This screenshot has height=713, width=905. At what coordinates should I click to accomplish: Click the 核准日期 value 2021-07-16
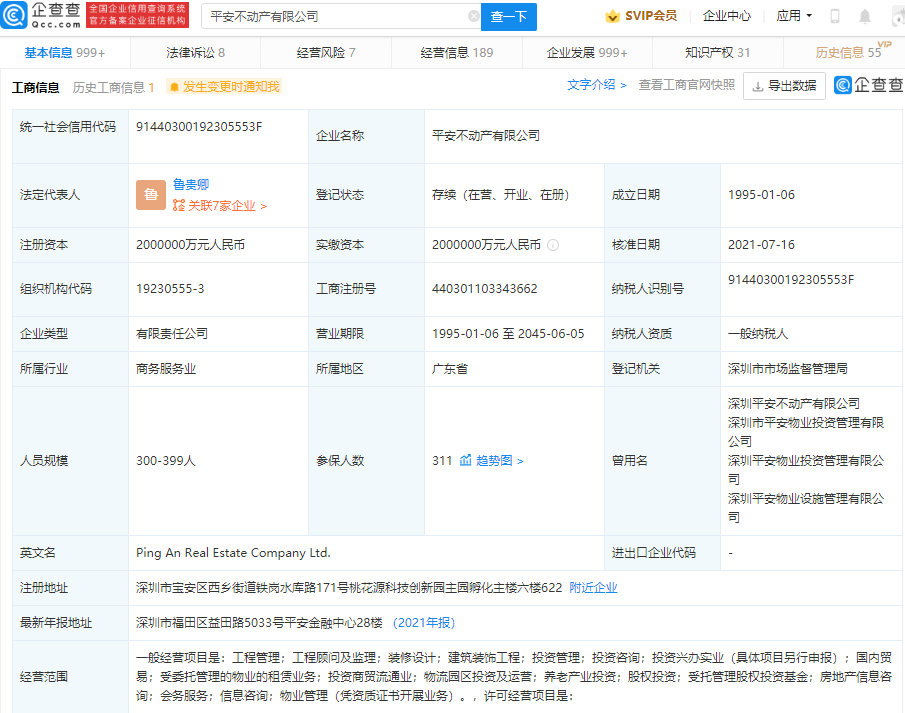pyautogui.click(x=761, y=245)
